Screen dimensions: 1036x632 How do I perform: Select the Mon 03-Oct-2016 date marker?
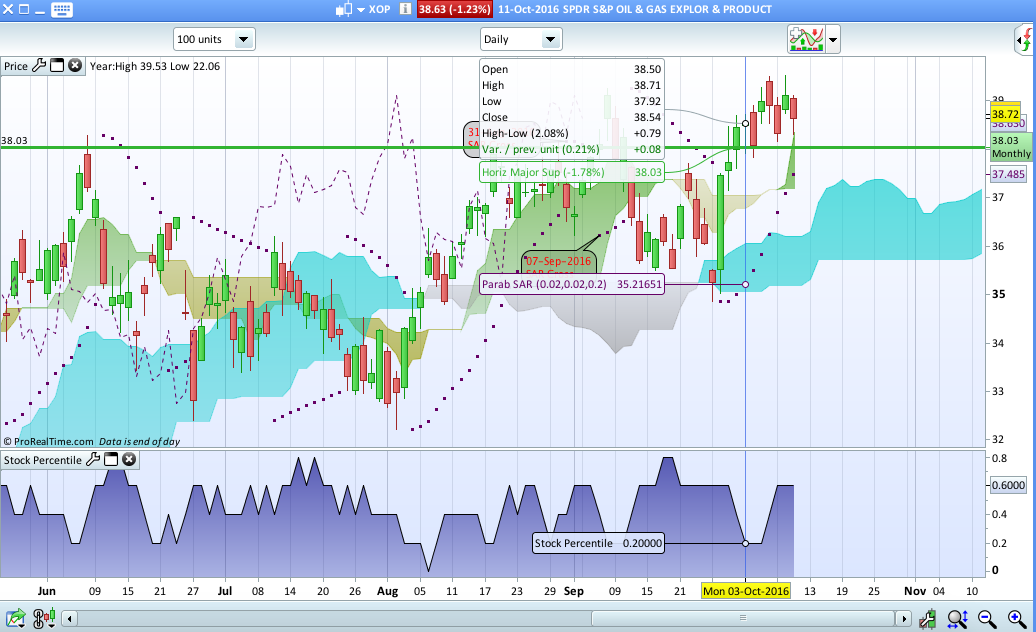(x=746, y=590)
